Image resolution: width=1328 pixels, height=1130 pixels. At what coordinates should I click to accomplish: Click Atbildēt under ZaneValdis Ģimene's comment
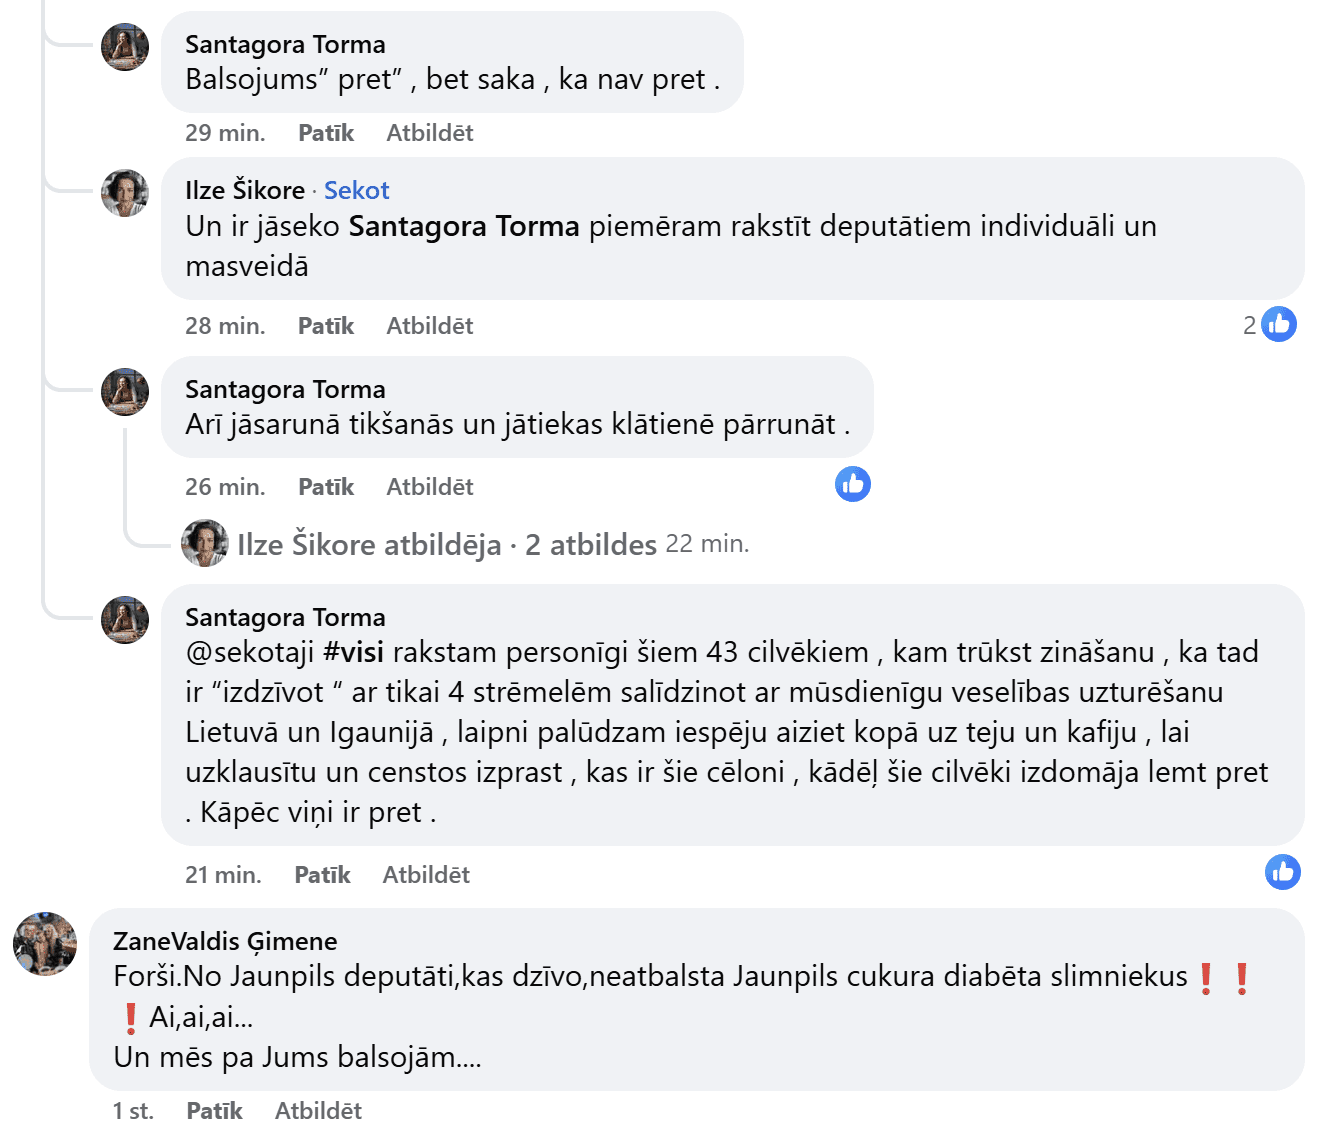pos(318,1111)
